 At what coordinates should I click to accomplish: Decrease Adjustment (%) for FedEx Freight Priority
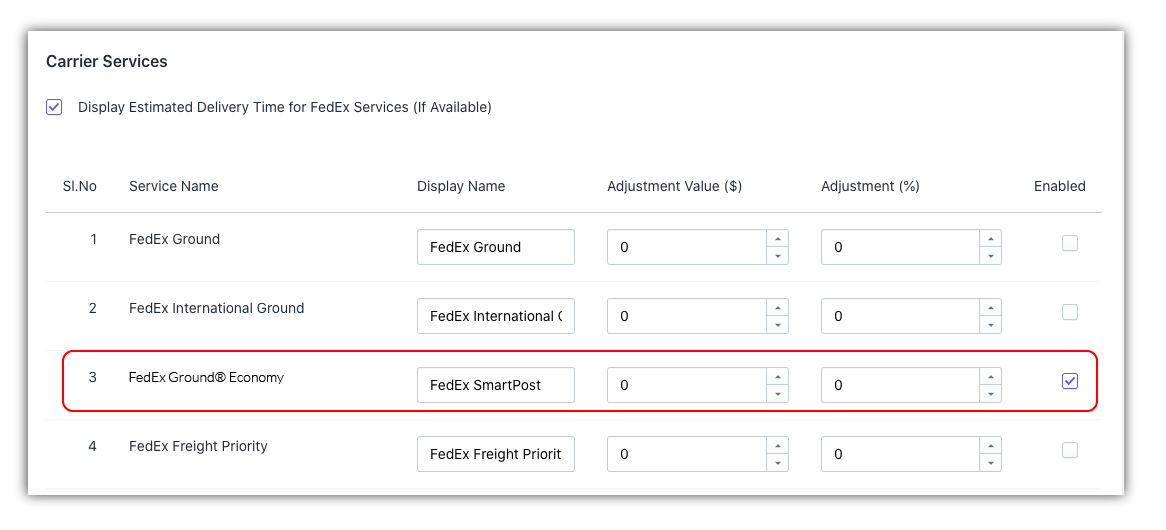click(991, 463)
